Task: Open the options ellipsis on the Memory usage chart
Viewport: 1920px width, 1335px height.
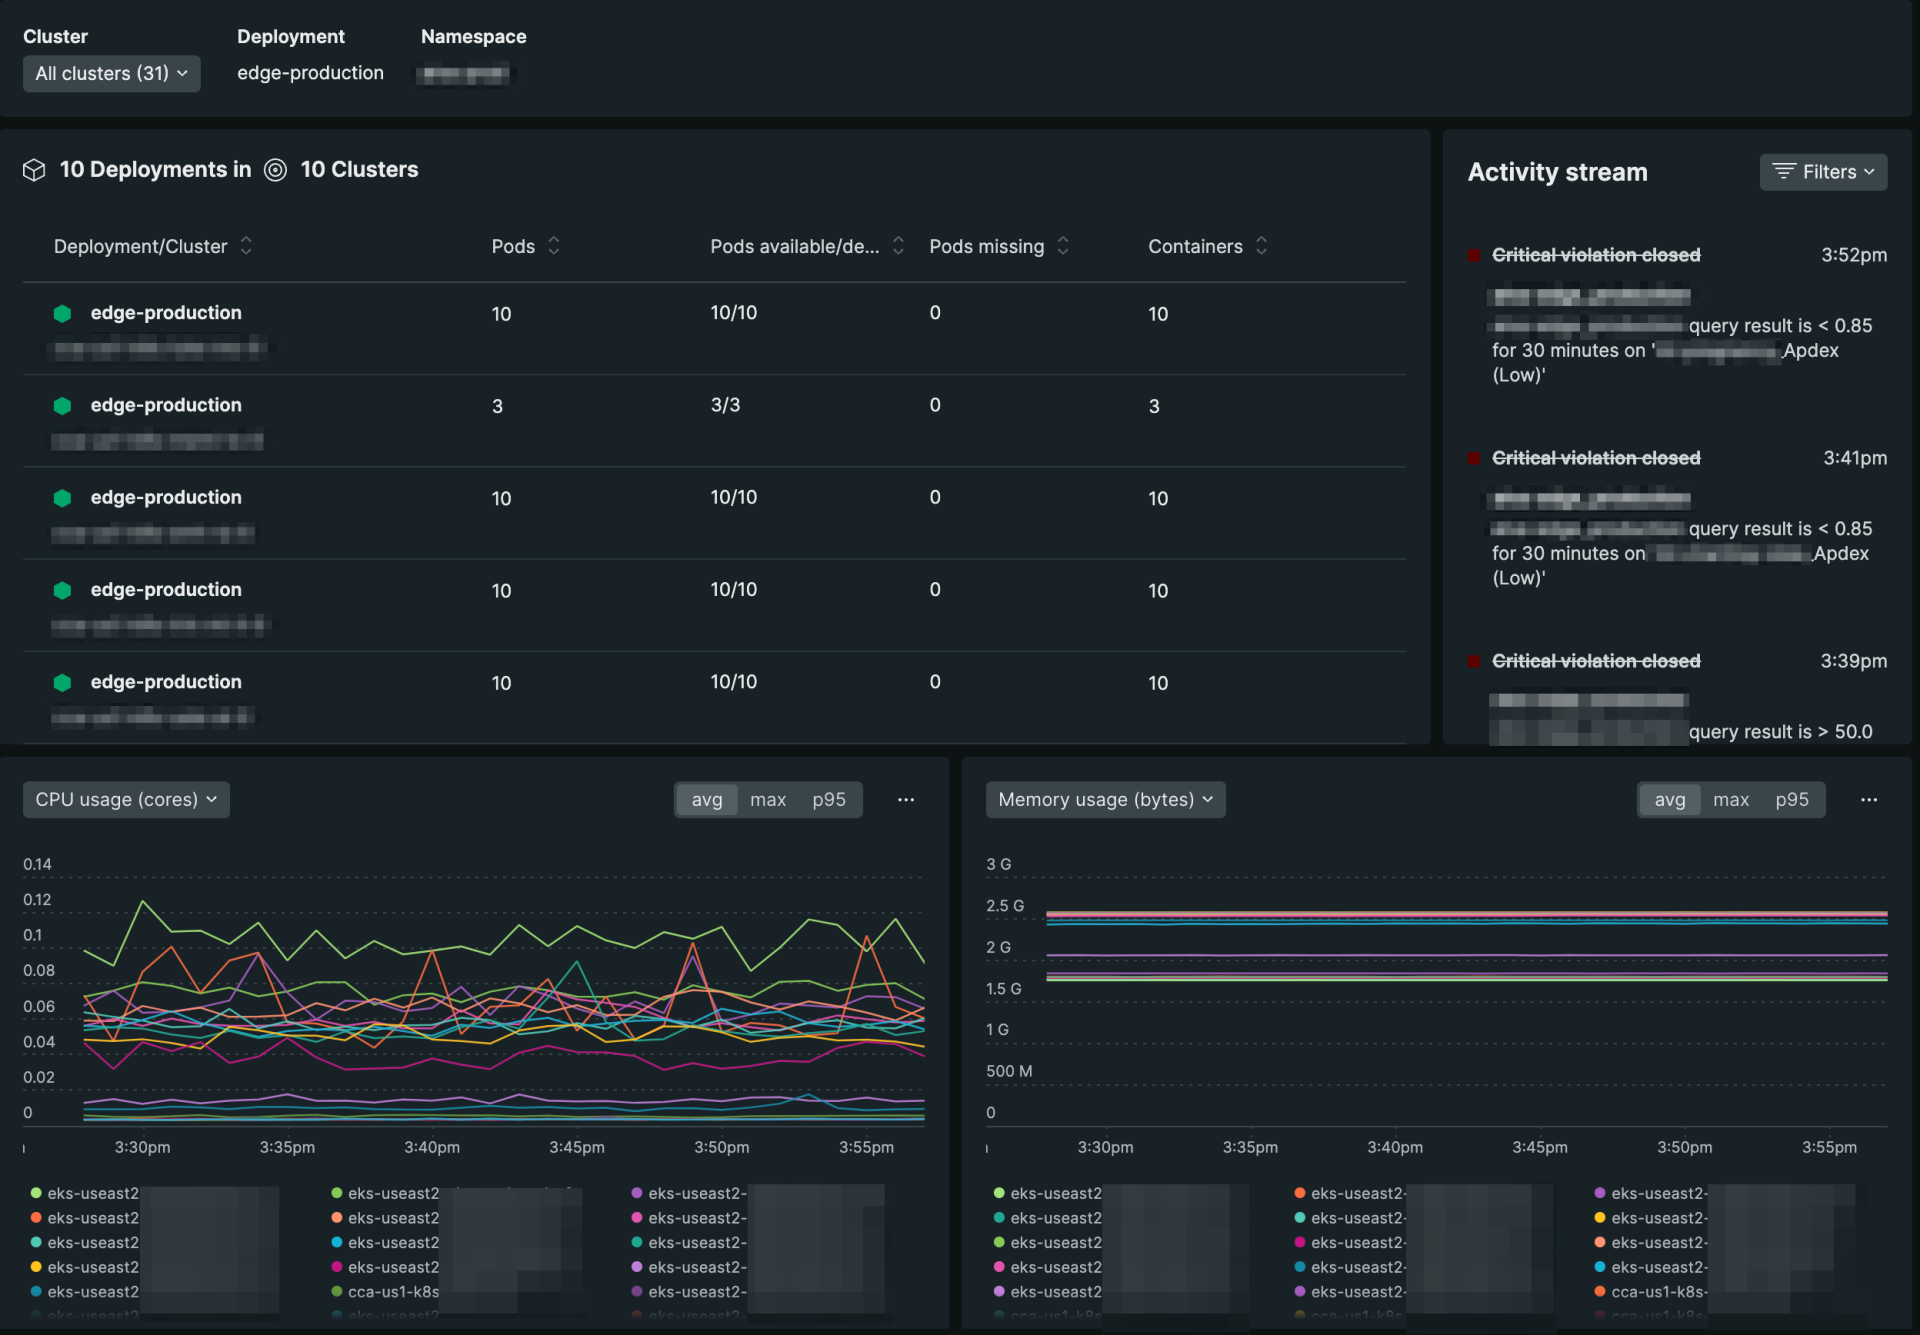Action: click(1869, 800)
